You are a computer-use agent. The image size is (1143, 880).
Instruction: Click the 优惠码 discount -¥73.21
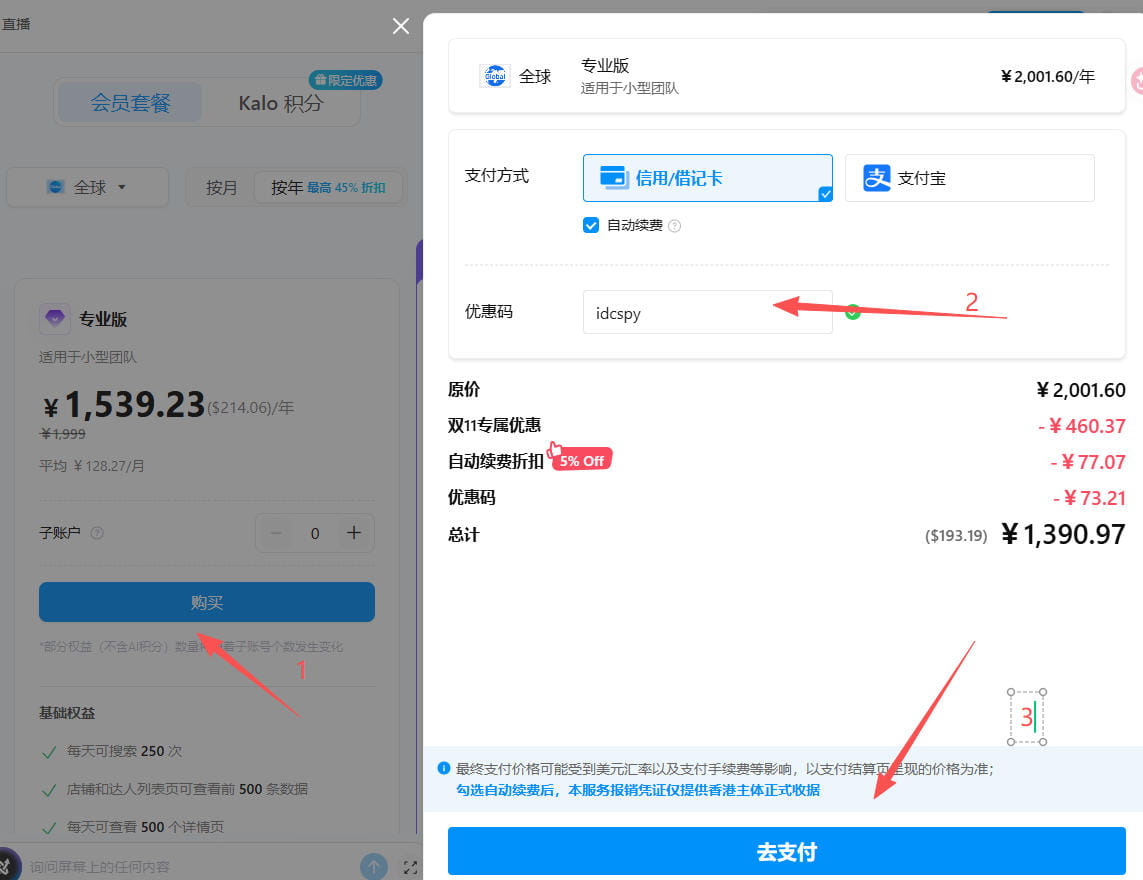[1089, 498]
